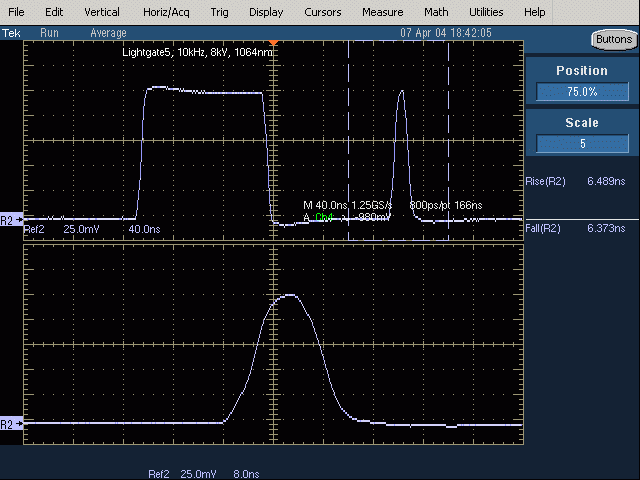Click the Position control label
Screen dimensions: 640x480
click(x=582, y=71)
